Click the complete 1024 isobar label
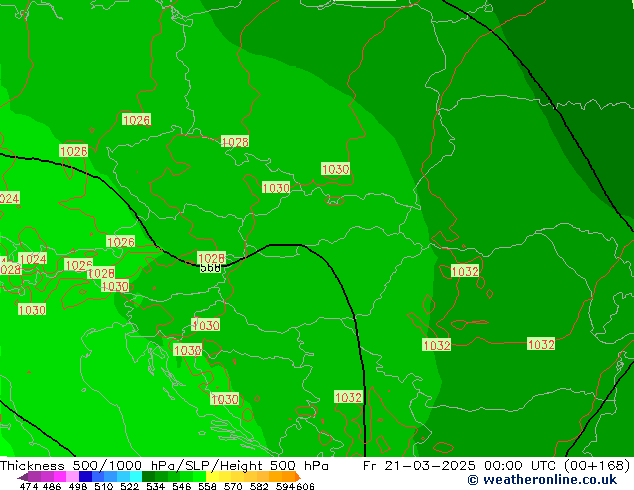Image resolution: width=634 pixels, height=490 pixels. tap(33, 259)
